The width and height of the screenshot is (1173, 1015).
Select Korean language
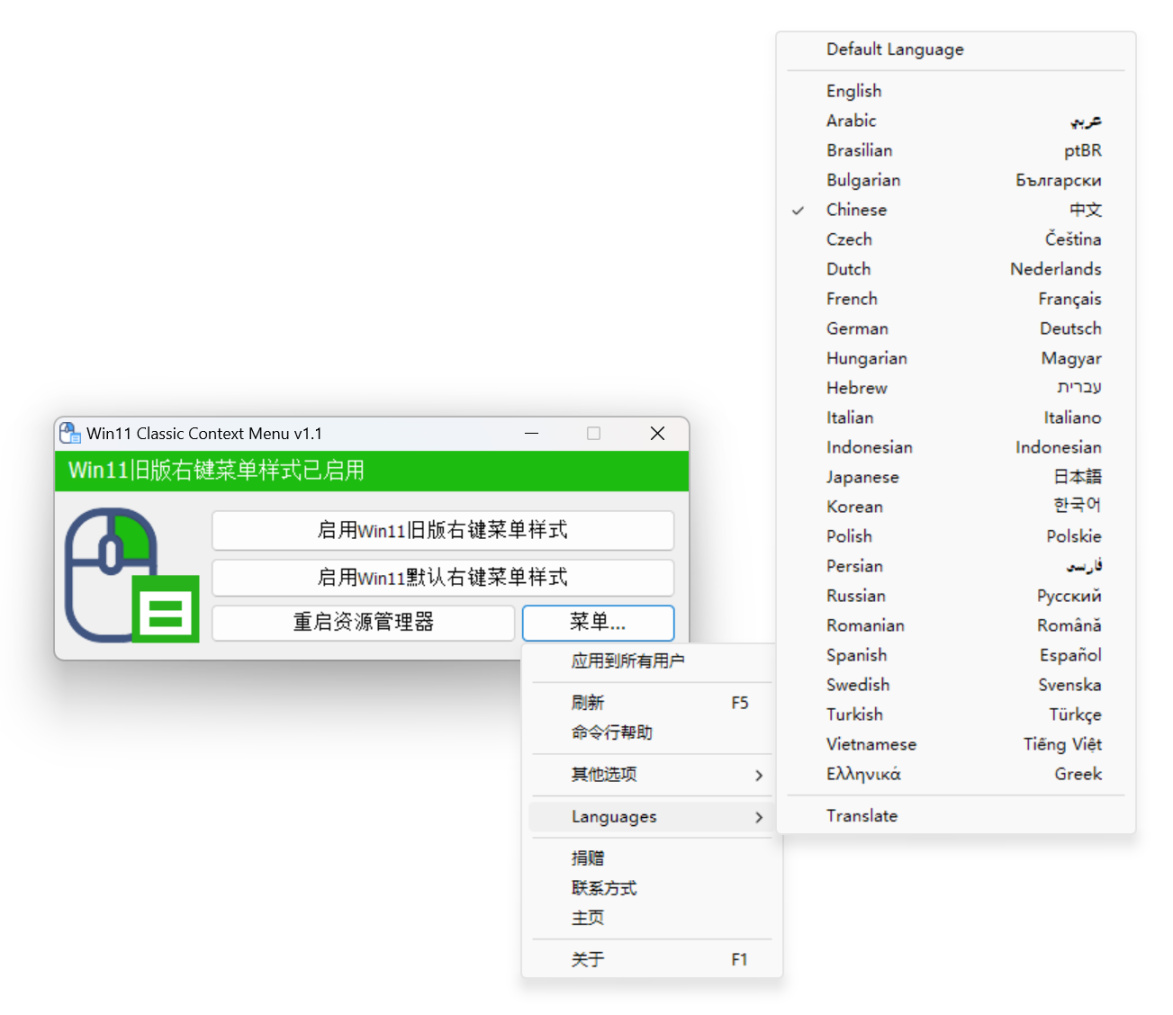(x=955, y=507)
